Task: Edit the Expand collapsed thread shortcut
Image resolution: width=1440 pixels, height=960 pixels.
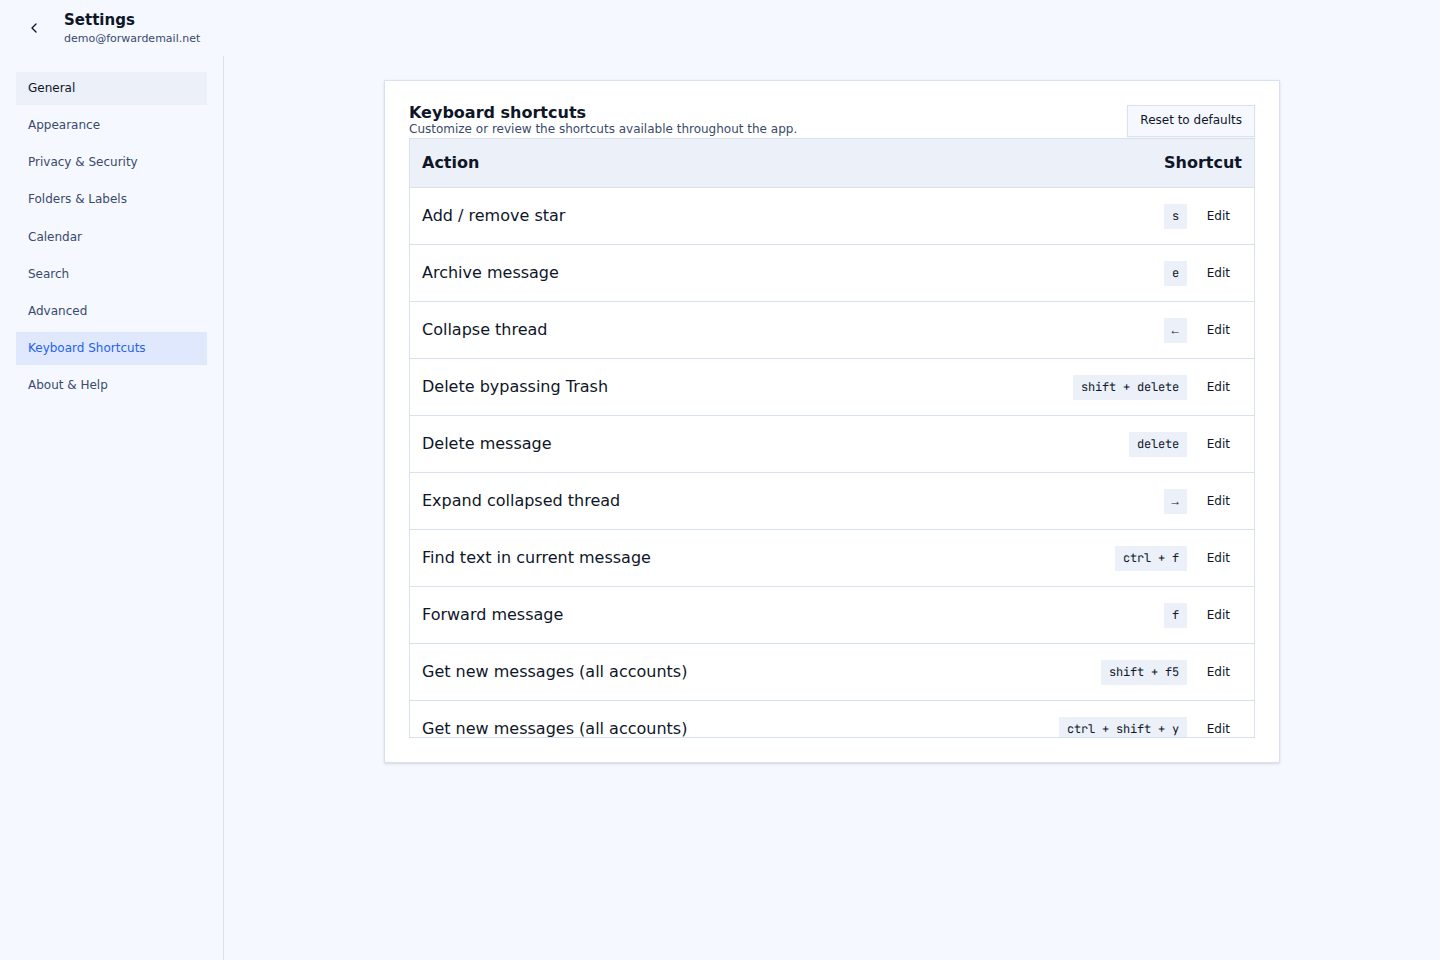Action: pos(1218,501)
